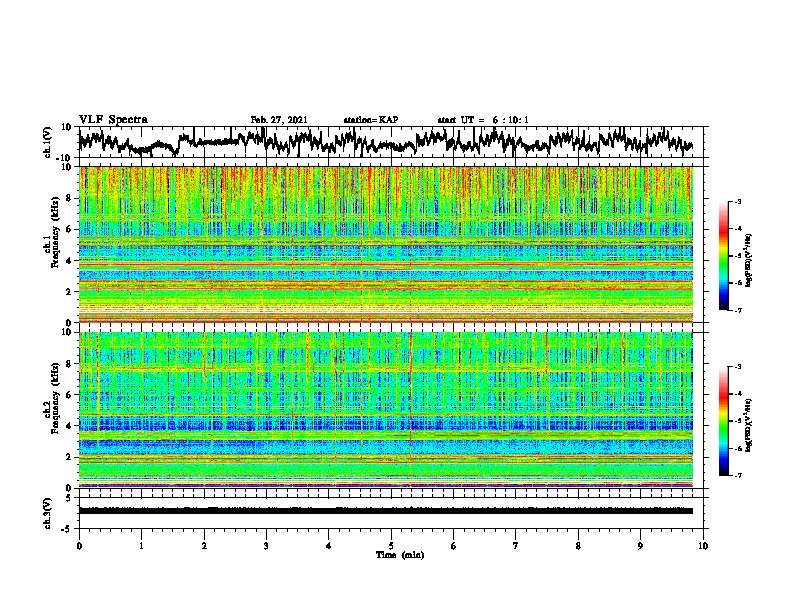Click the "ch.1(V)" waveform axis label
Viewport: 792px width, 612px height.
(x=48, y=142)
